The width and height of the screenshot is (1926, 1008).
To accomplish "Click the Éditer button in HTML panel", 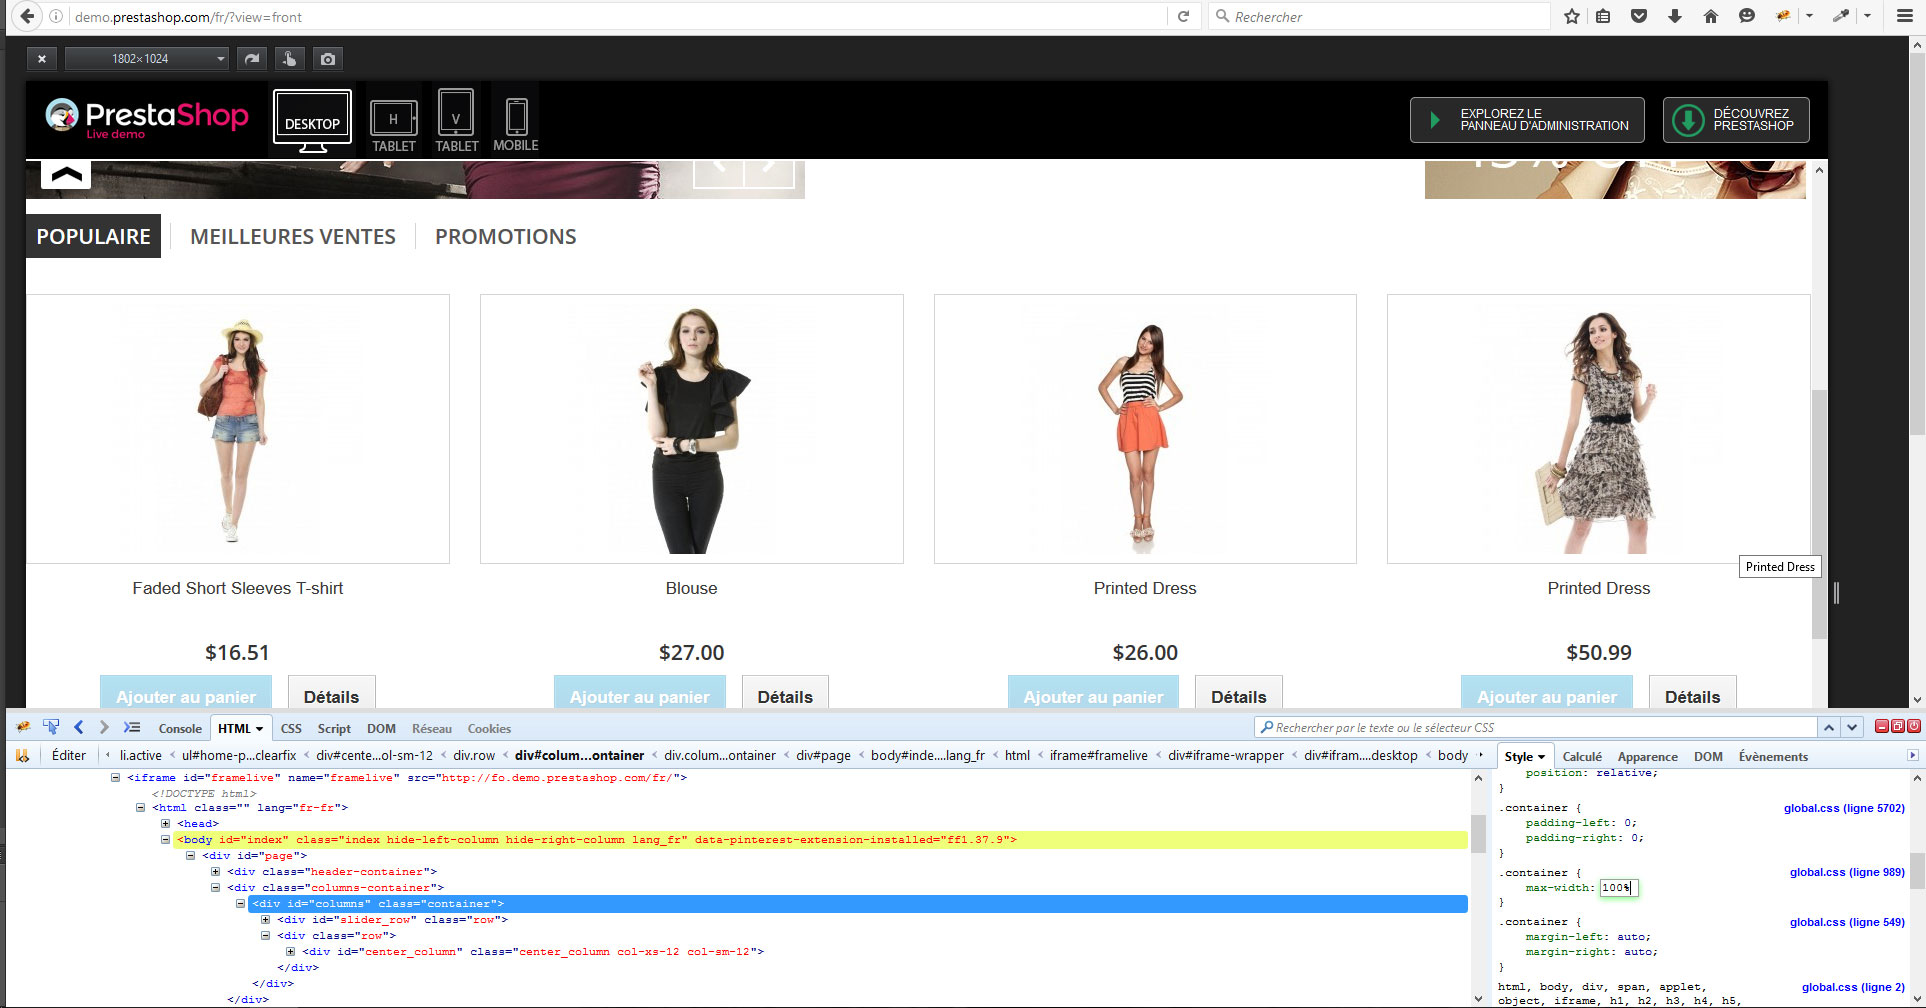I will pyautogui.click(x=69, y=755).
